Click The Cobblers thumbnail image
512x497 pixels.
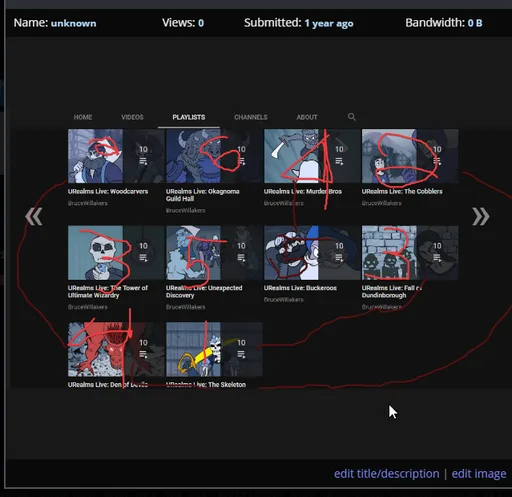[x=410, y=156]
